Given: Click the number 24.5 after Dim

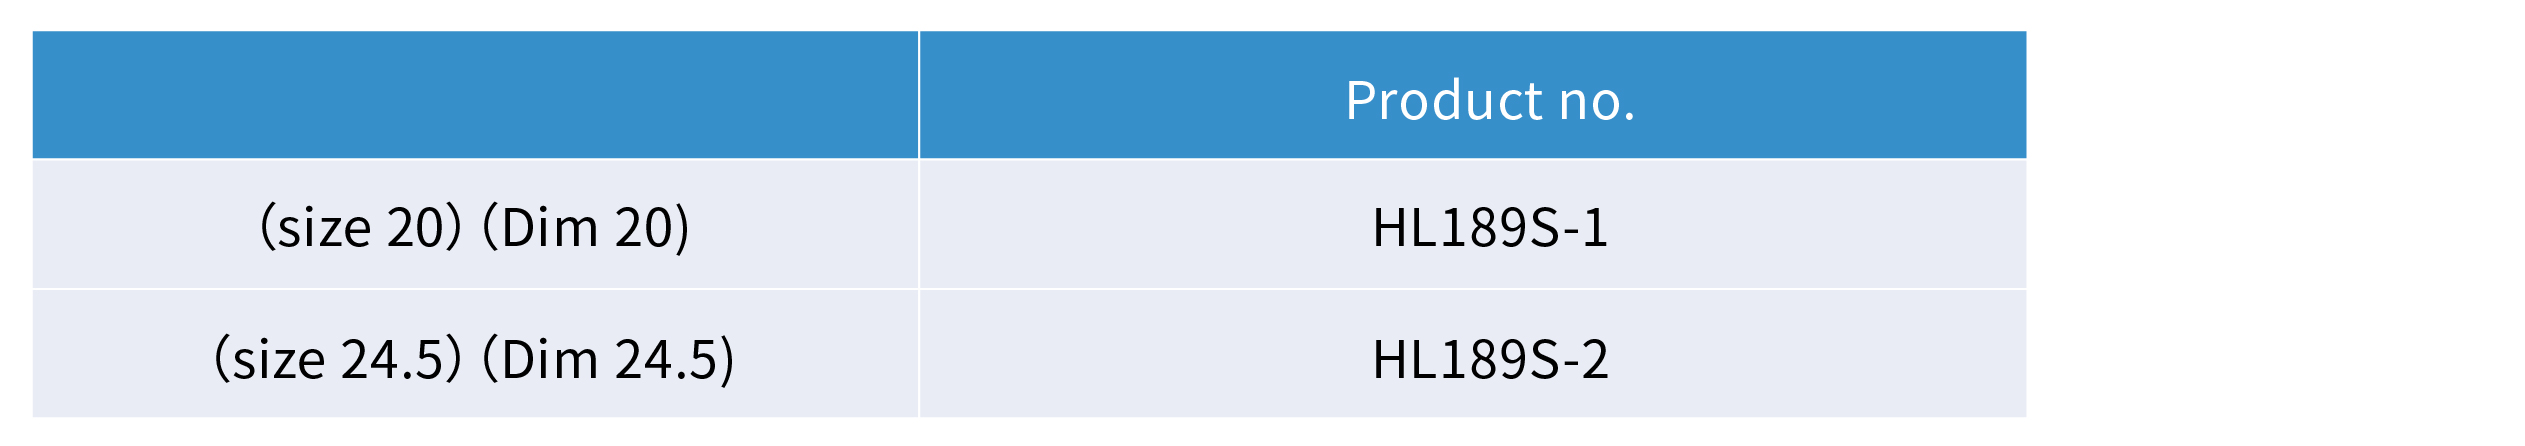Looking at the screenshot, I should pos(666,359).
